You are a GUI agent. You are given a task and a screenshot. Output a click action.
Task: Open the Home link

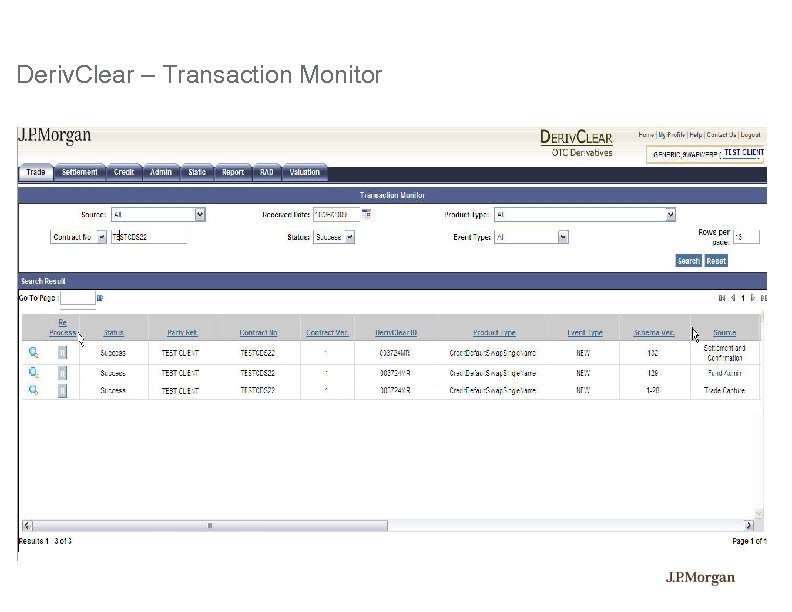pyautogui.click(x=646, y=135)
